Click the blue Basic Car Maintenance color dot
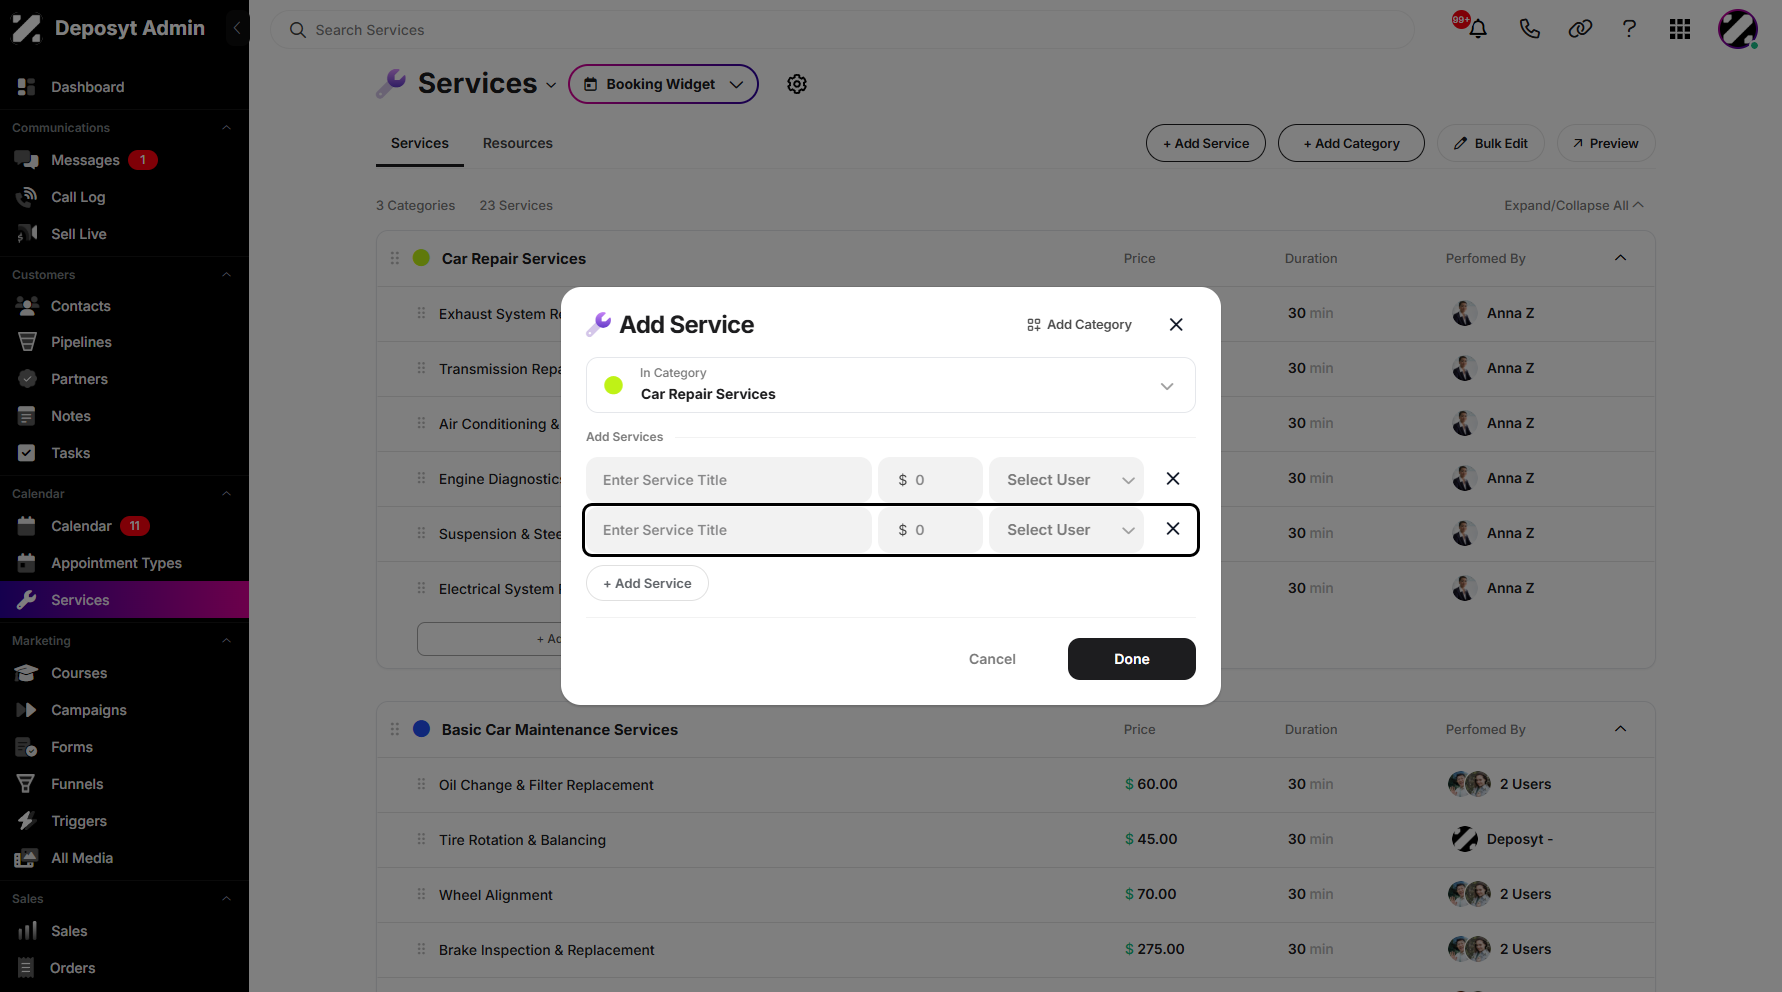This screenshot has width=1782, height=992. point(421,729)
